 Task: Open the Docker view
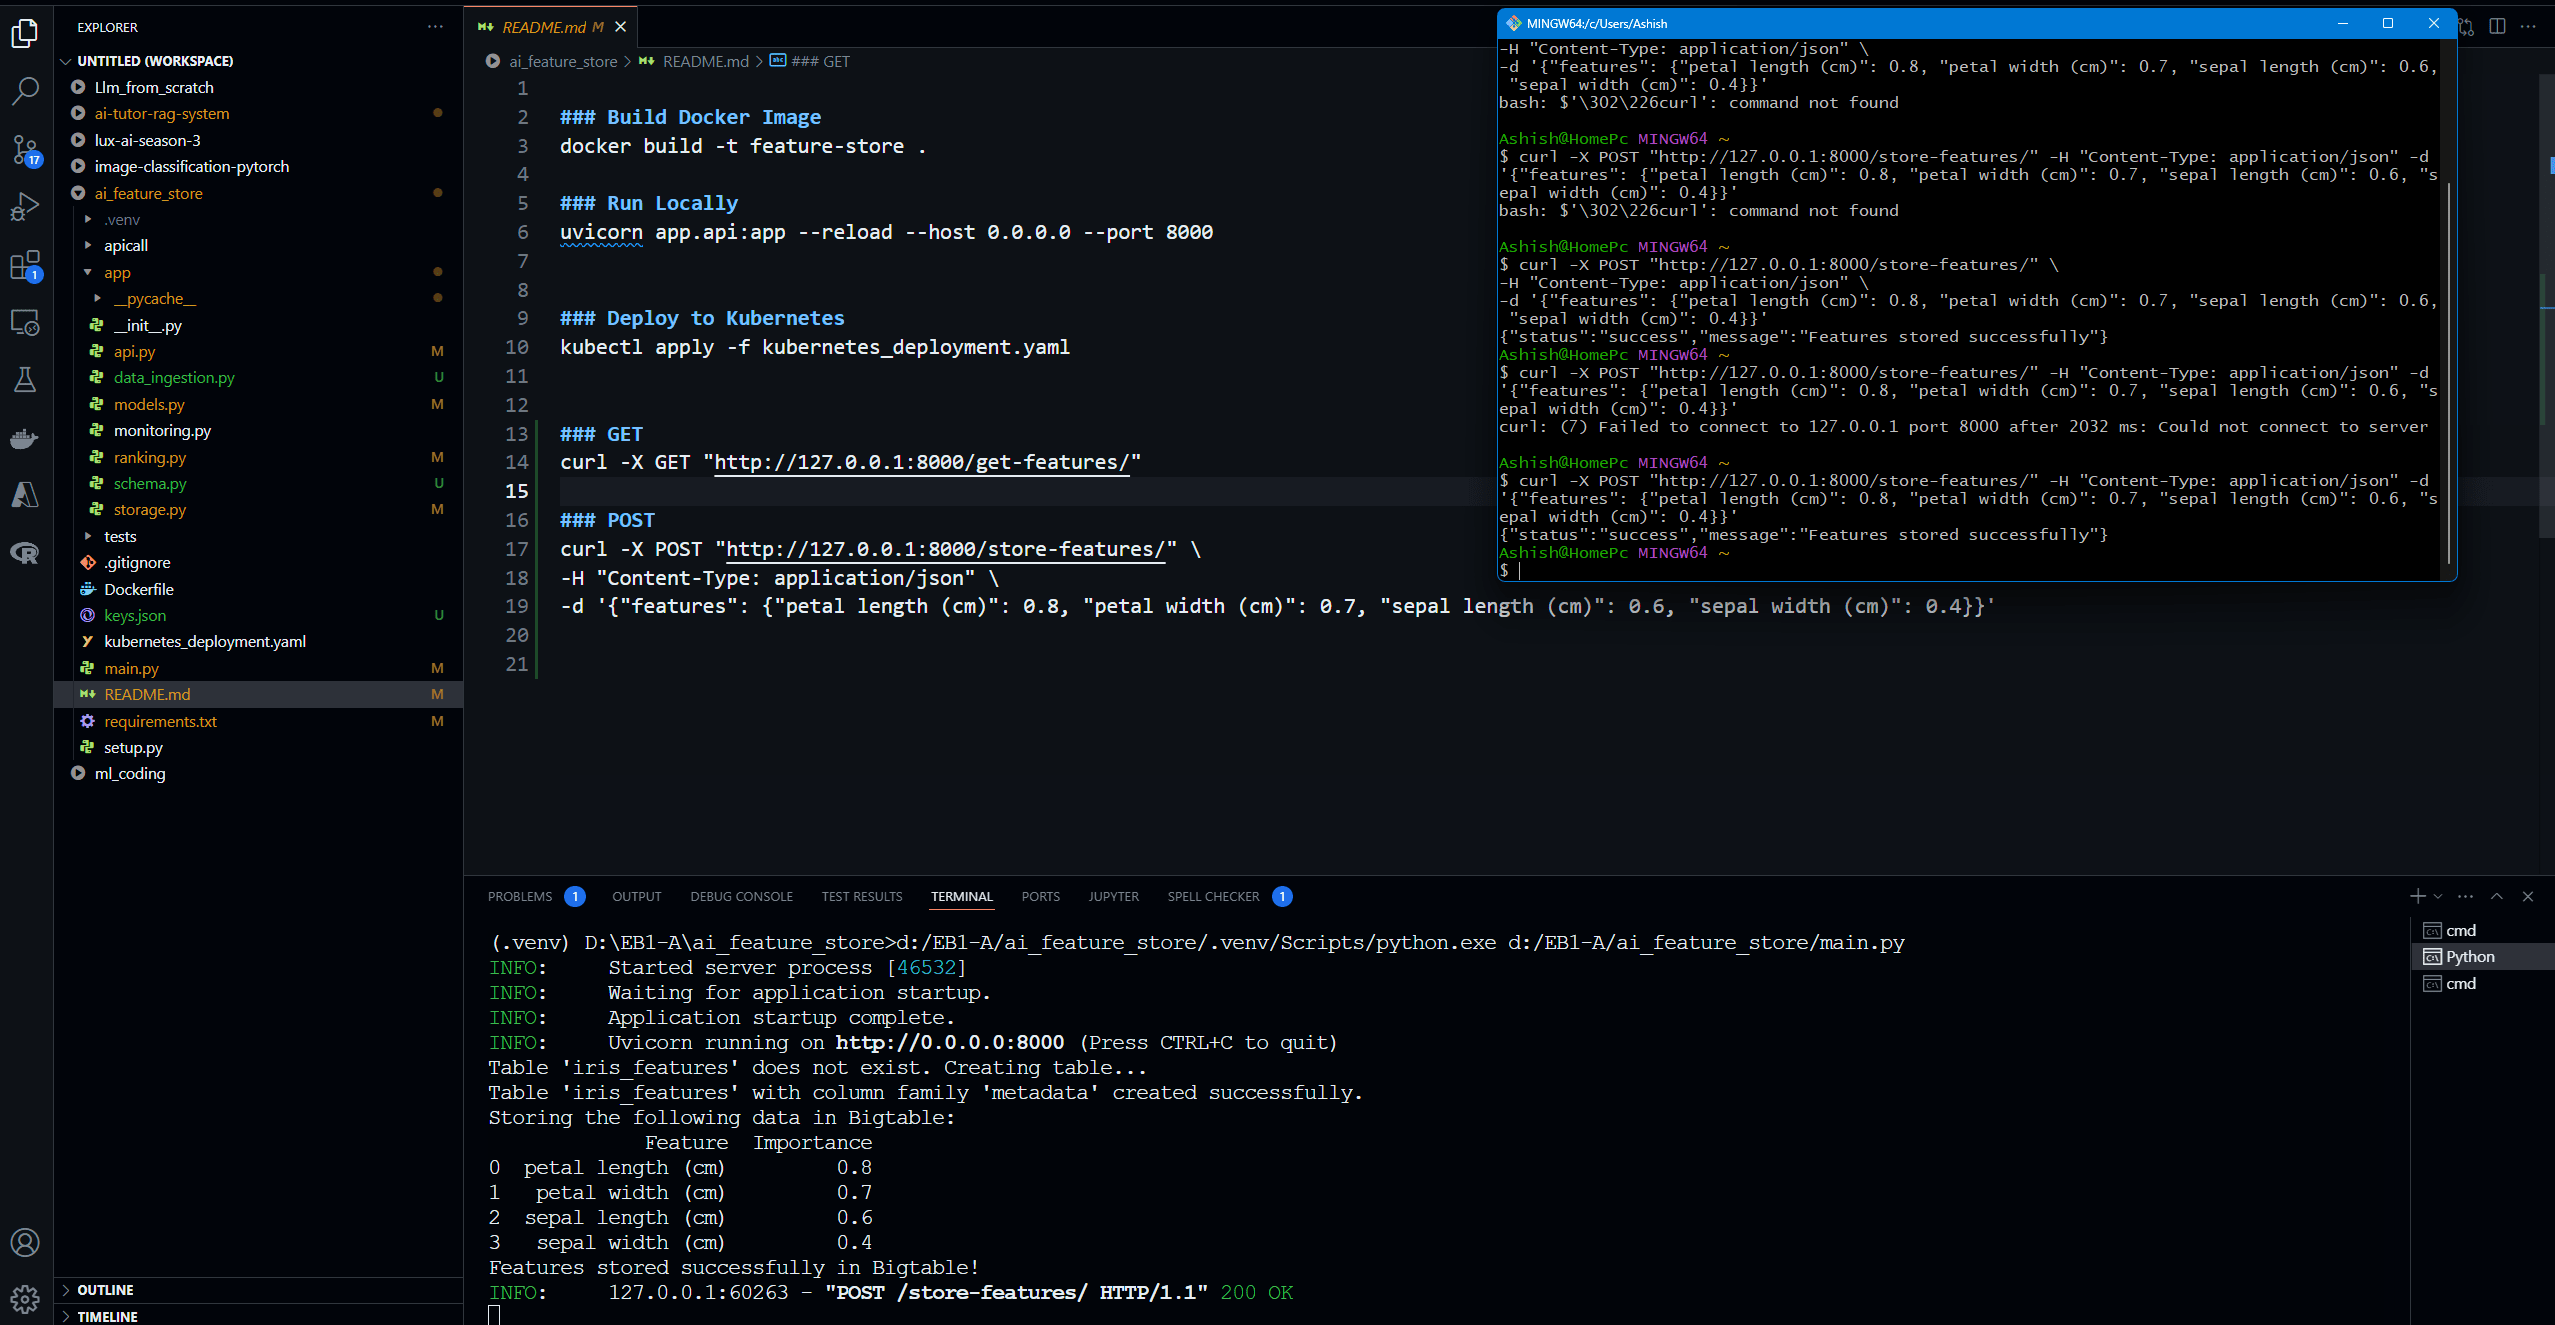pos(25,437)
